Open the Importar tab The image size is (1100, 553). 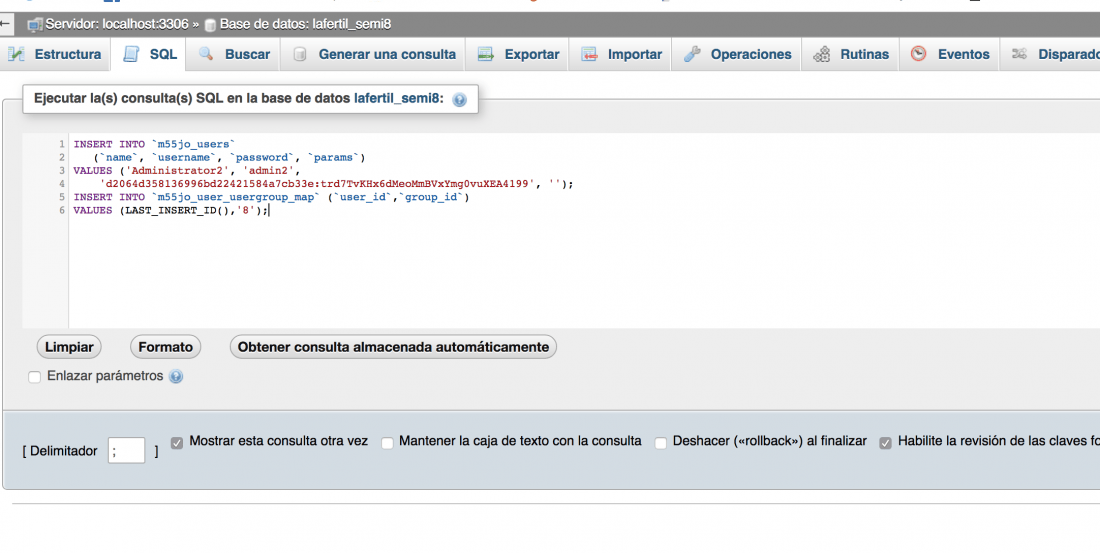621,54
